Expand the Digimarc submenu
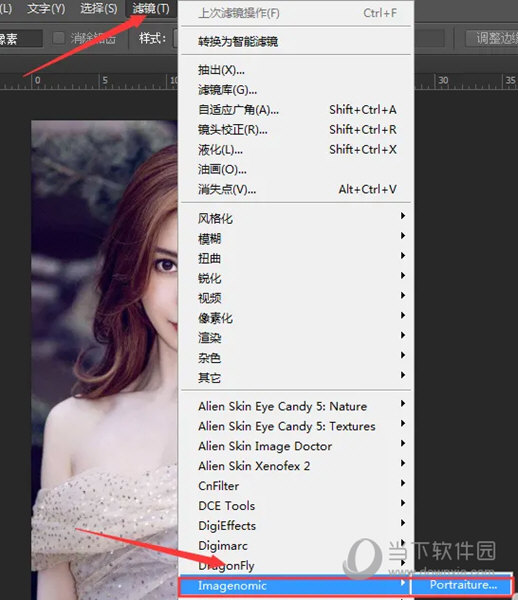Screen dimensions: 518x600 (295, 545)
